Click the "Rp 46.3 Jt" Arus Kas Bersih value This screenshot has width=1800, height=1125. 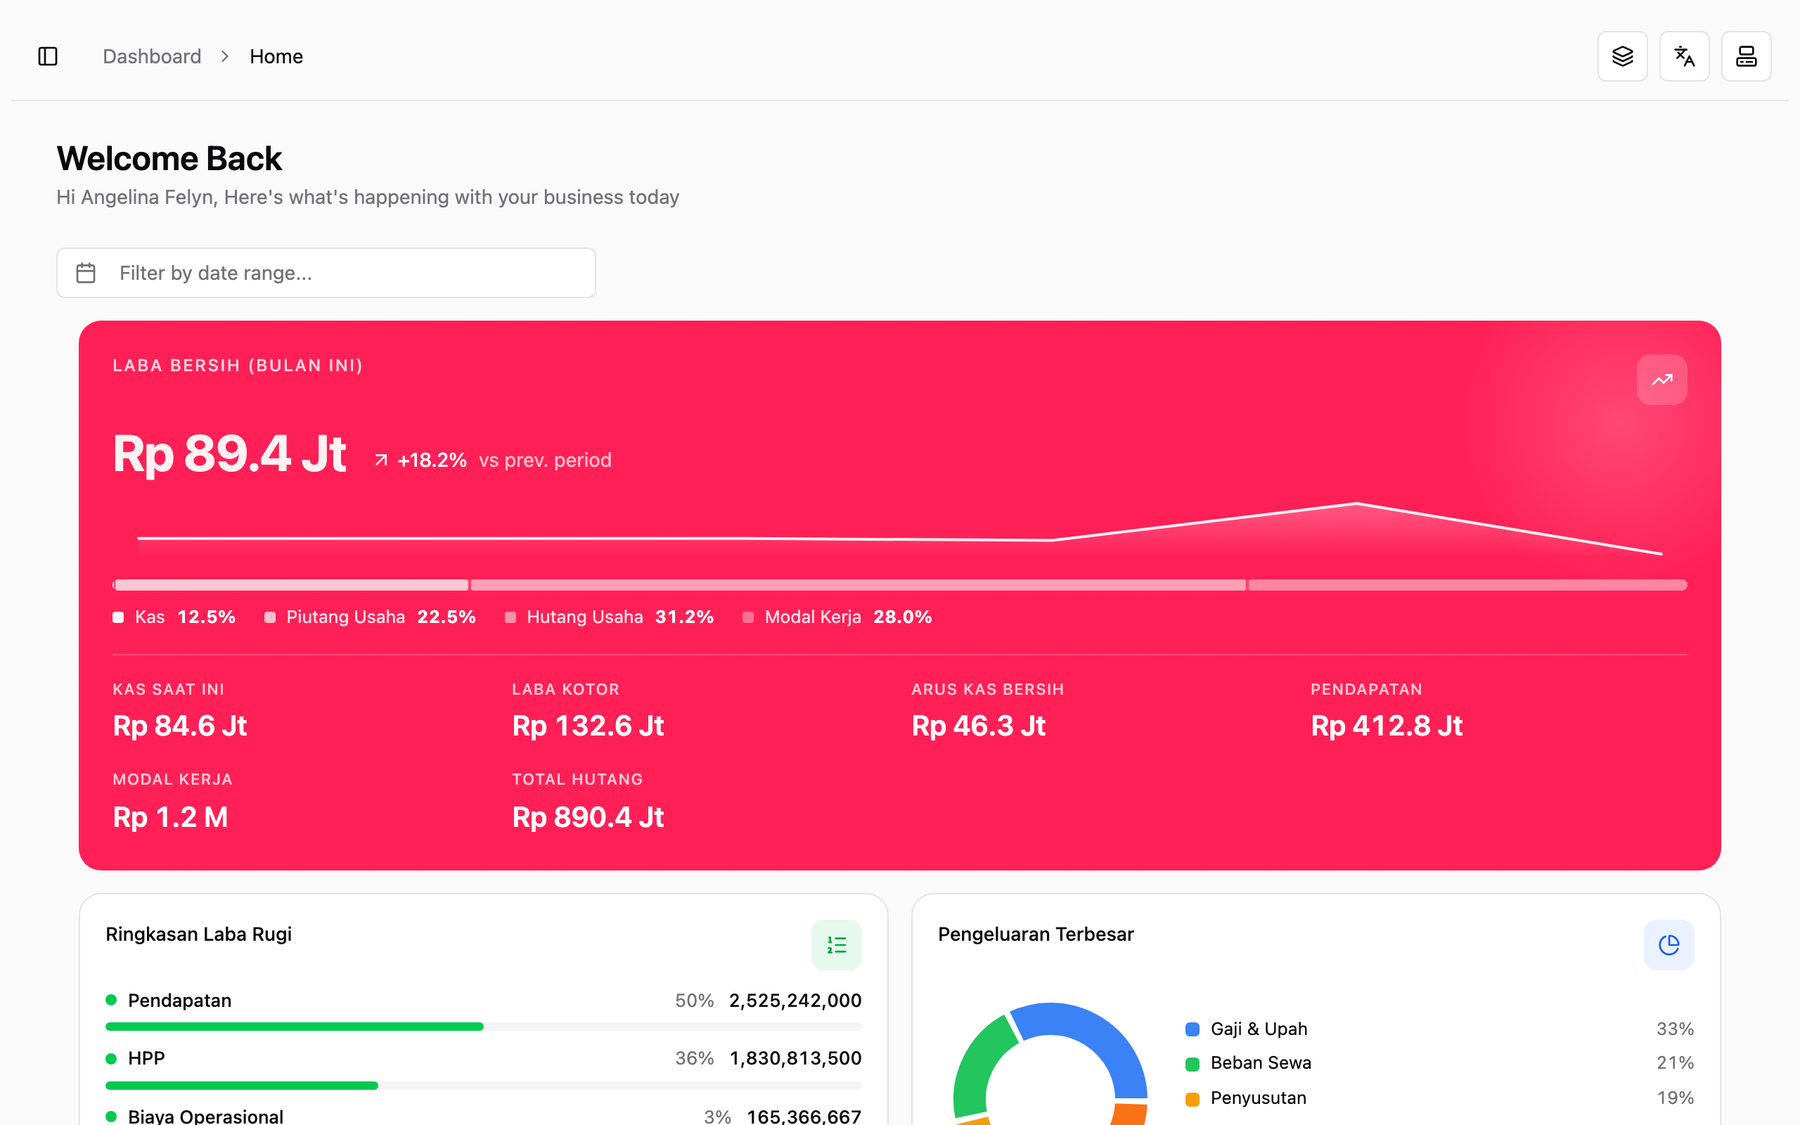pyautogui.click(x=978, y=726)
